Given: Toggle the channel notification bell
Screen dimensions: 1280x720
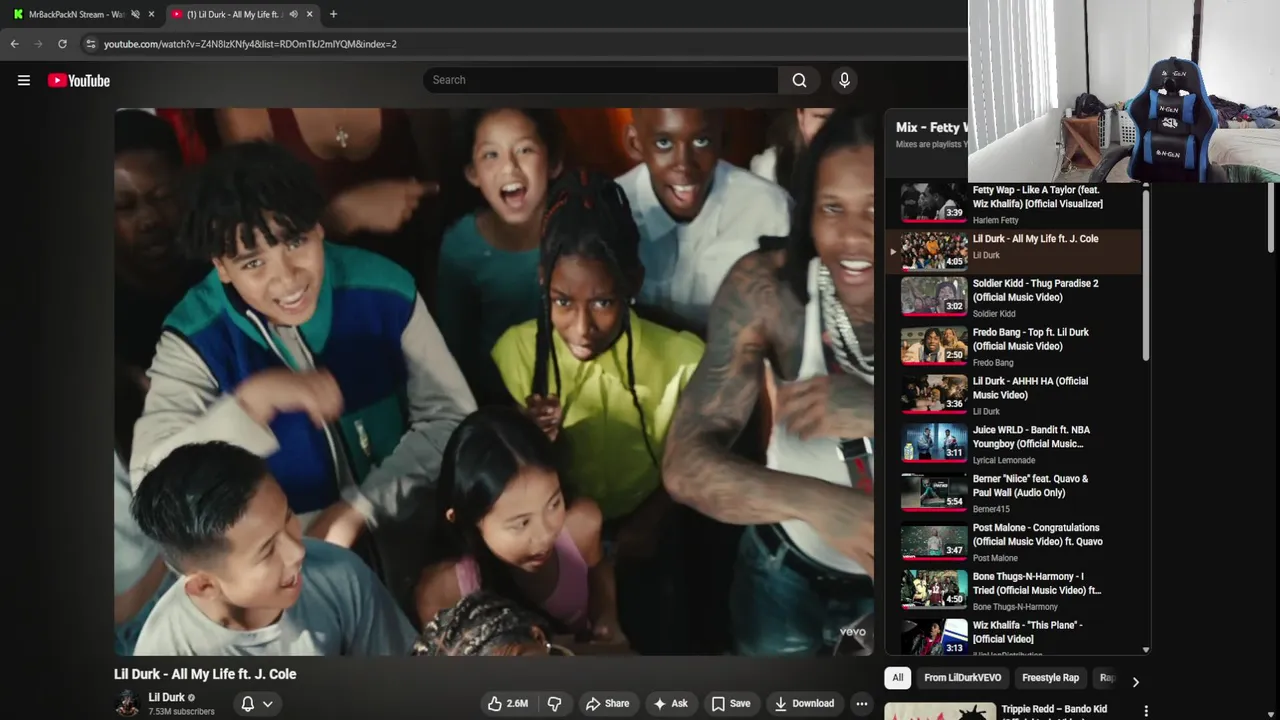Looking at the screenshot, I should (x=247, y=704).
